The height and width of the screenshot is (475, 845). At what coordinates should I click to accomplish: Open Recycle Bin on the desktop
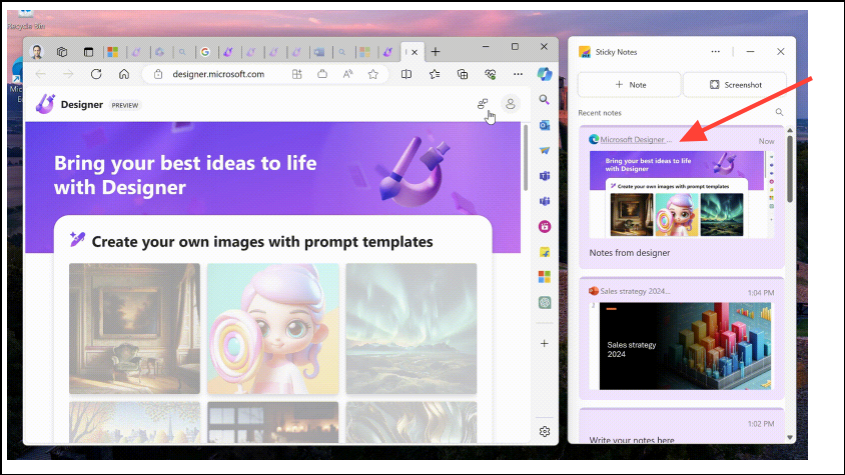25,20
